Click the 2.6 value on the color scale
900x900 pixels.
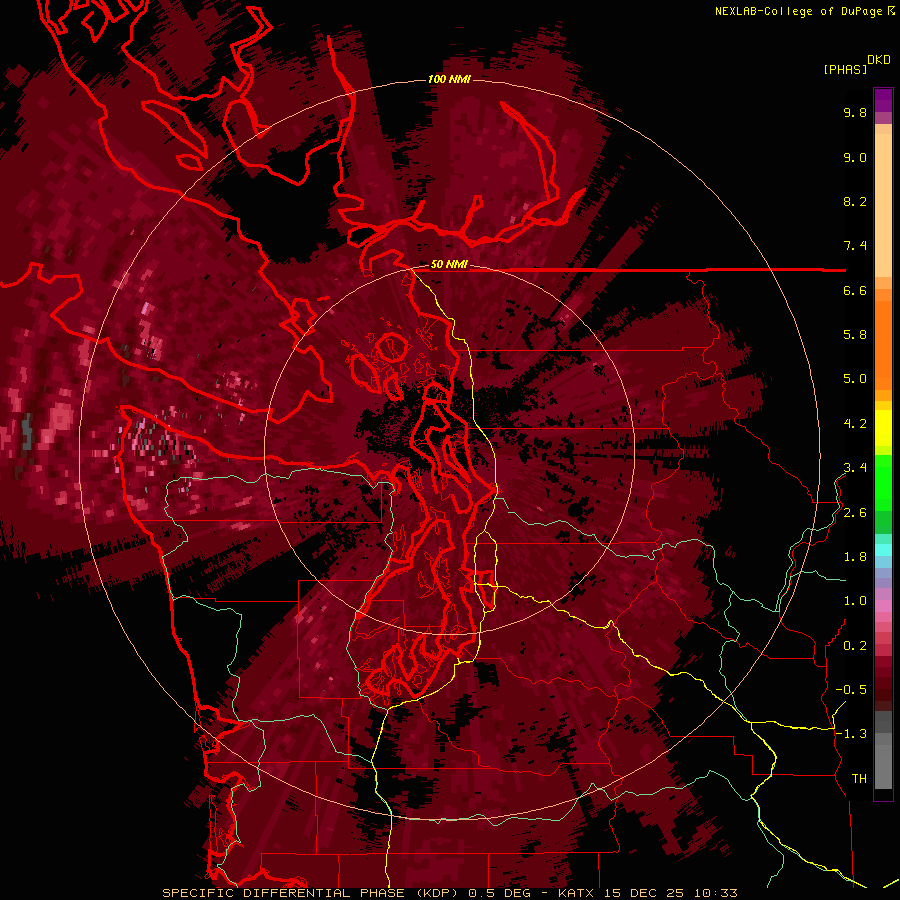[x=855, y=513]
